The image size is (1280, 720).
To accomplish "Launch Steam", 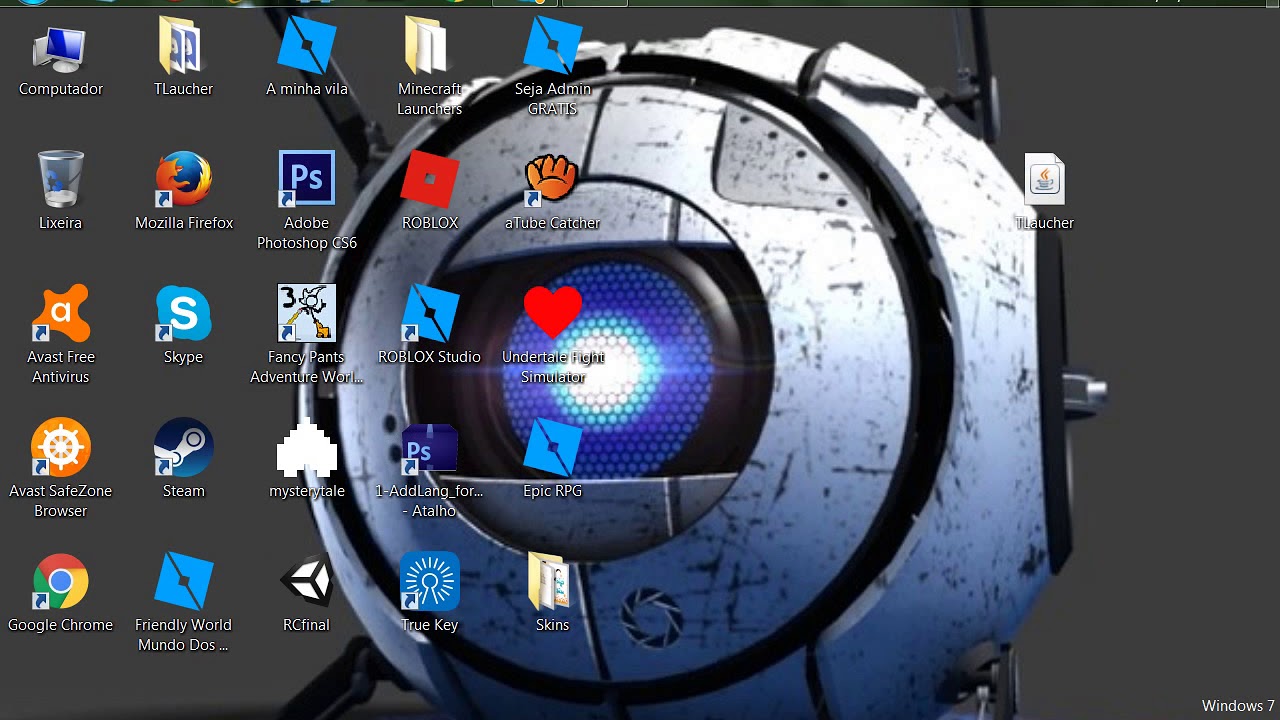I will coord(184,447).
